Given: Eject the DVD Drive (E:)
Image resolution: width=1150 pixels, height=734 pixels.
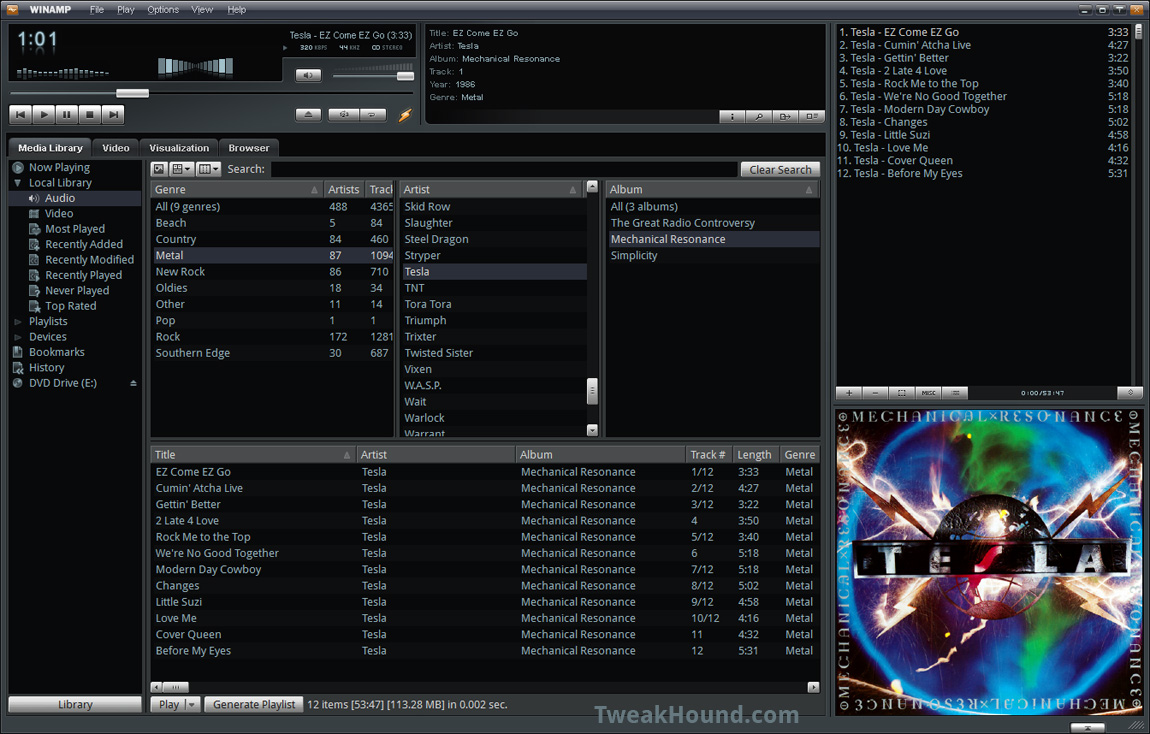Looking at the screenshot, I should click(133, 383).
